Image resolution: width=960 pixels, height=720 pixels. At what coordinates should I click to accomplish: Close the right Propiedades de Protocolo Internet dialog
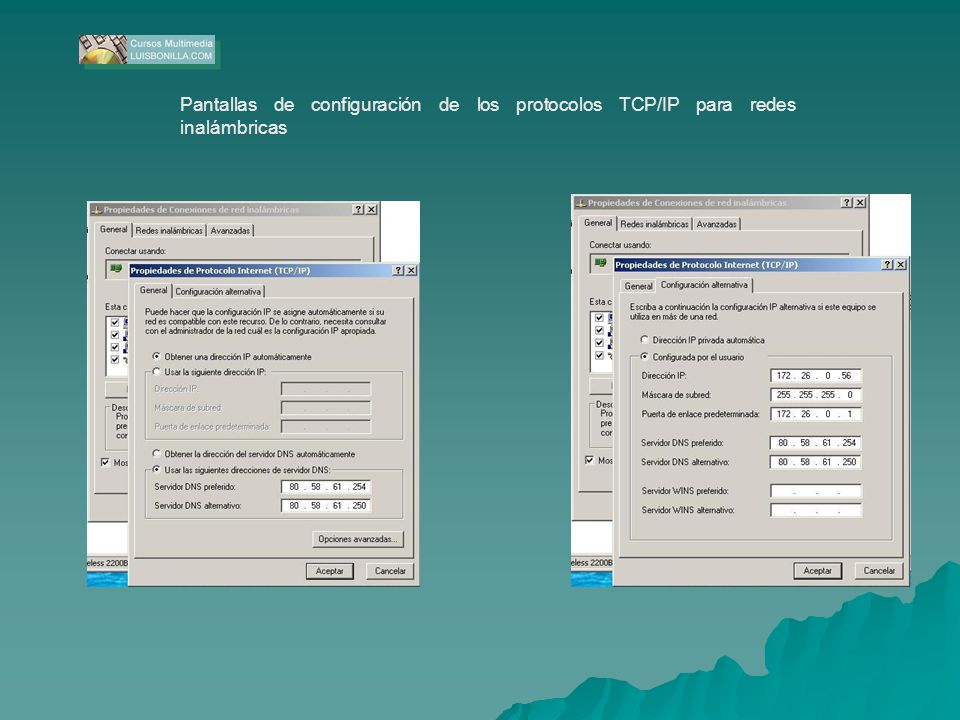[x=901, y=264]
